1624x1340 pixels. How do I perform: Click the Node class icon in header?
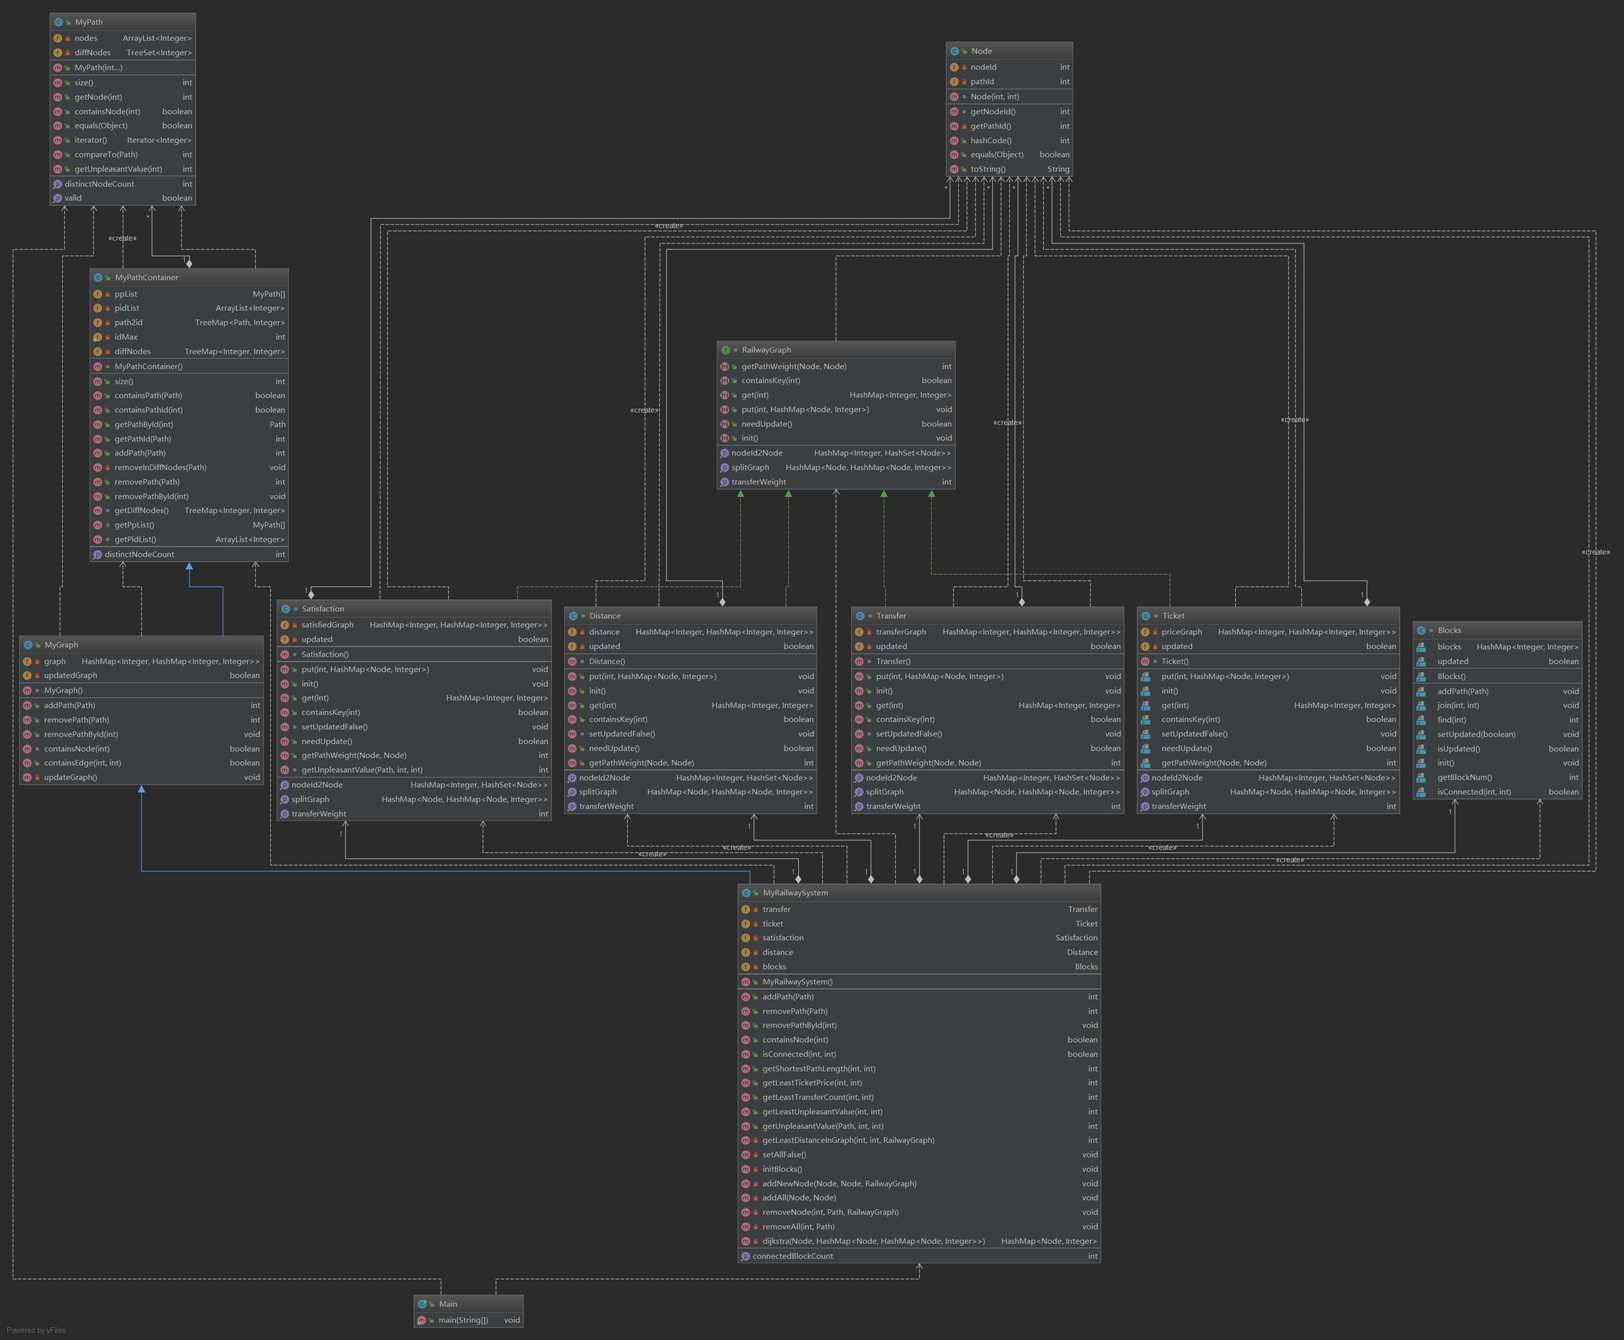point(955,51)
